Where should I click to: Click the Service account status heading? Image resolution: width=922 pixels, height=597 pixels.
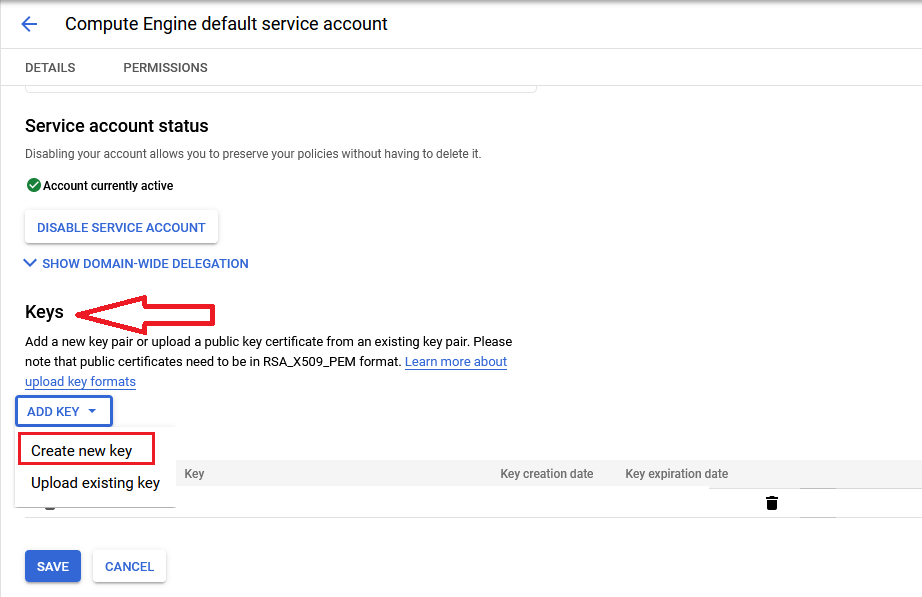[x=116, y=126]
